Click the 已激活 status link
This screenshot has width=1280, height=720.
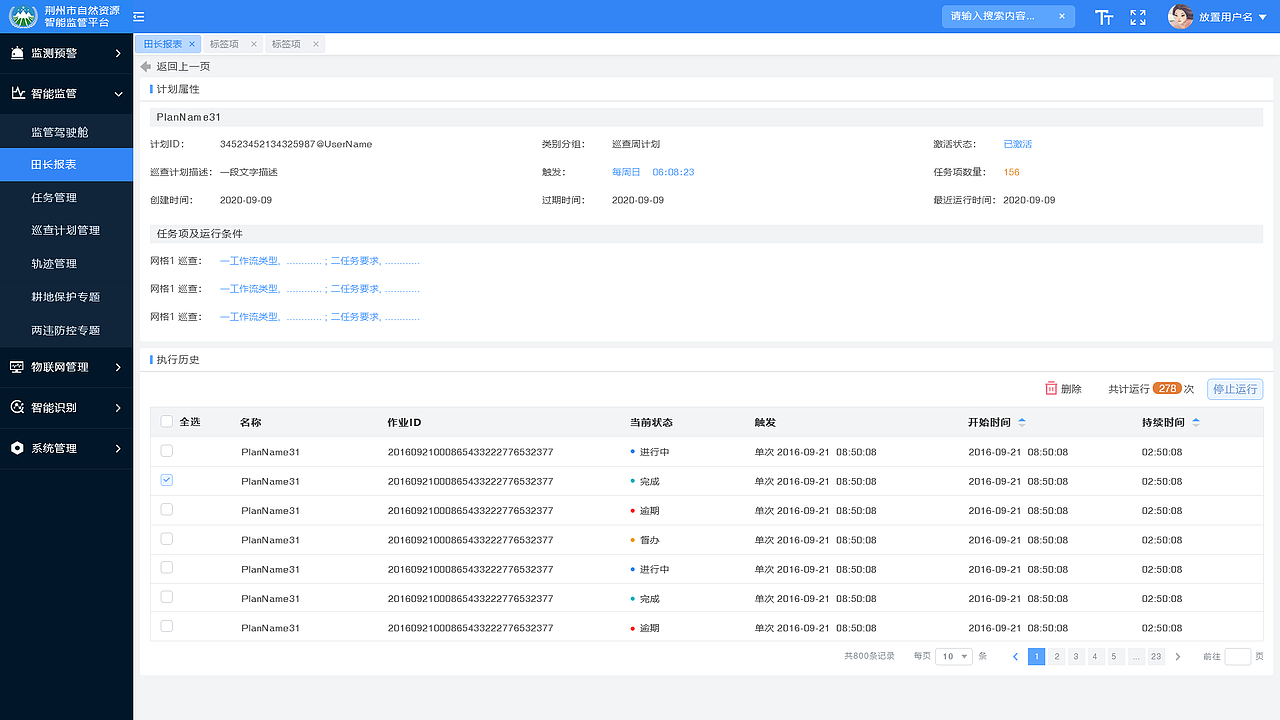1017,144
